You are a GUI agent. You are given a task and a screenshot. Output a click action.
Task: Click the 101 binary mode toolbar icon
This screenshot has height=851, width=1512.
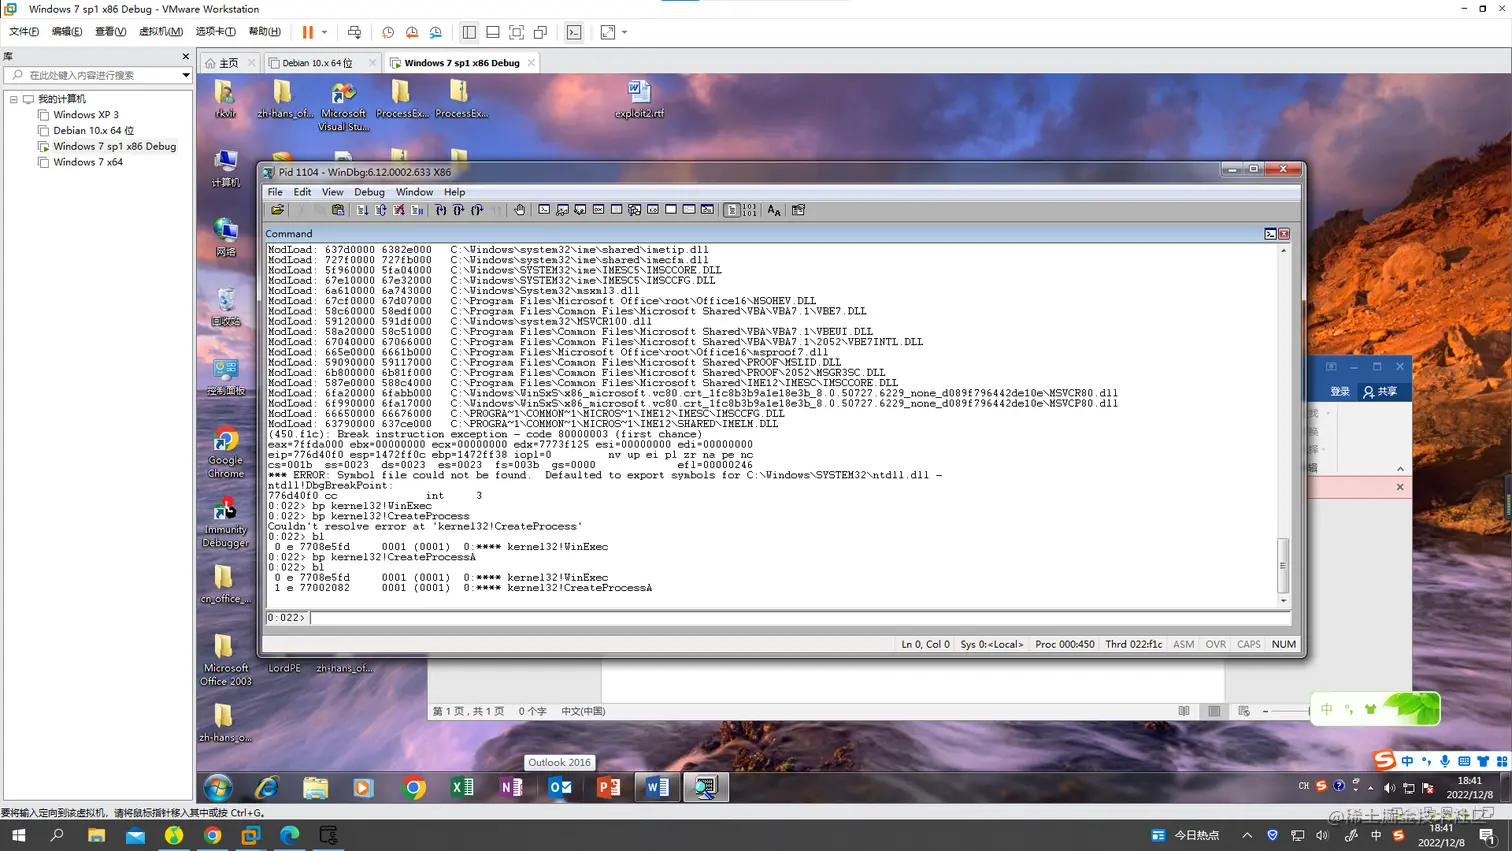749,210
